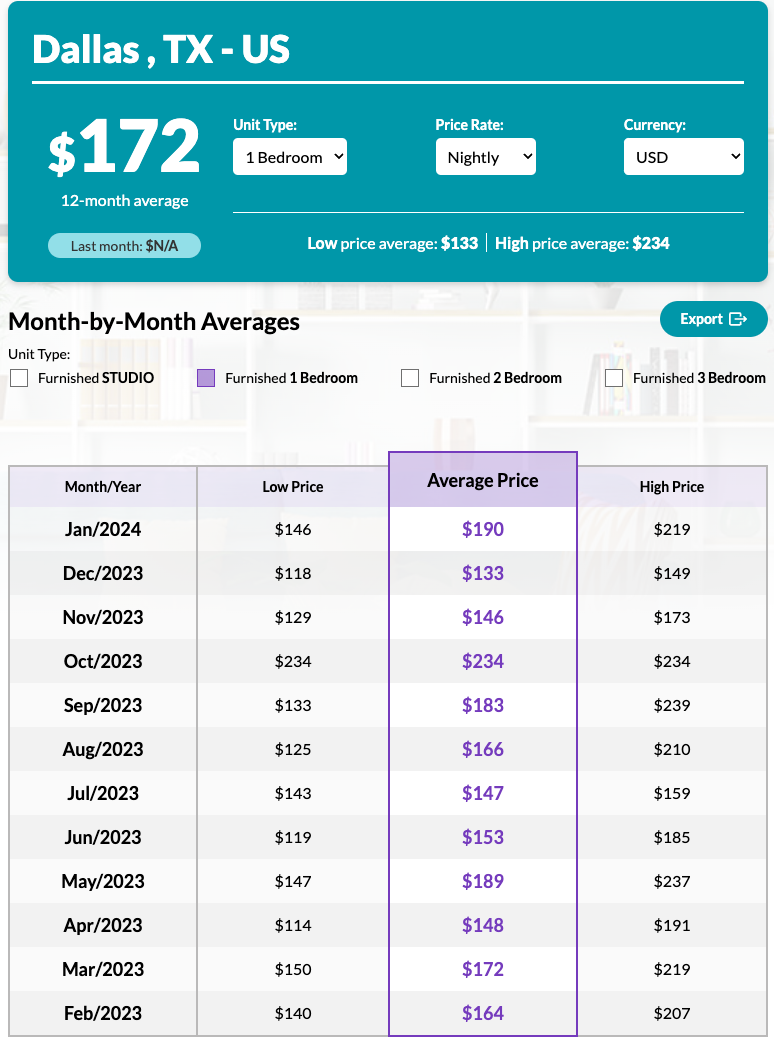Screen dimensions: 774x1040
Task: Click May/2023 average price $189
Action: 483,881
